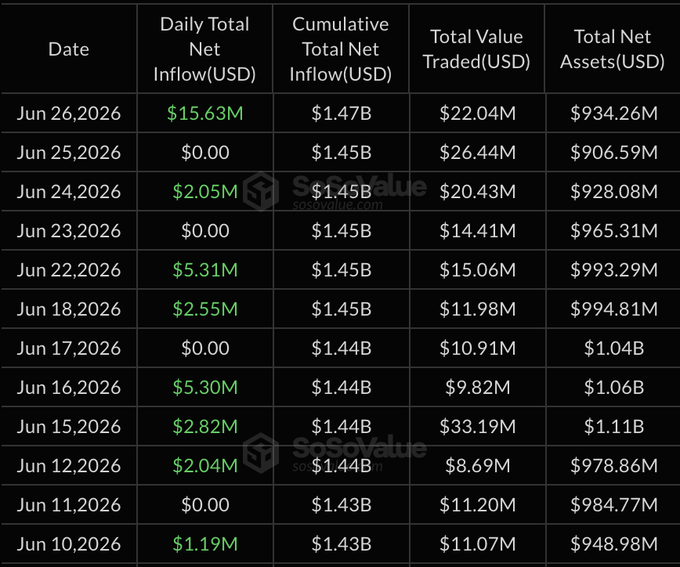Click the $978.86M net assets cell

[614, 465]
